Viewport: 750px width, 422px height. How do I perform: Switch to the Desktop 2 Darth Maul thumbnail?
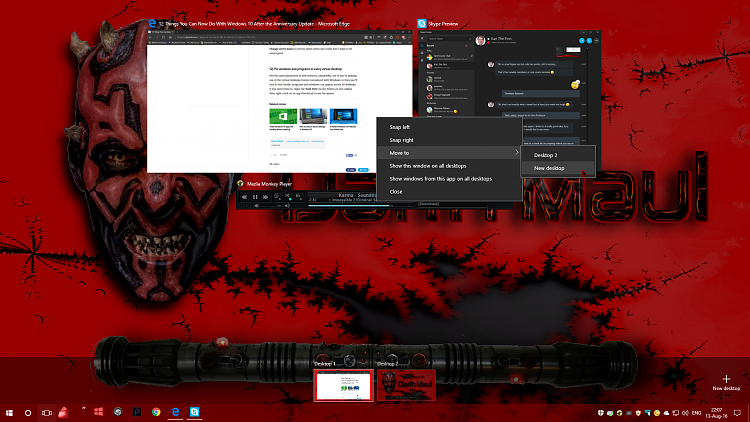(x=406, y=385)
